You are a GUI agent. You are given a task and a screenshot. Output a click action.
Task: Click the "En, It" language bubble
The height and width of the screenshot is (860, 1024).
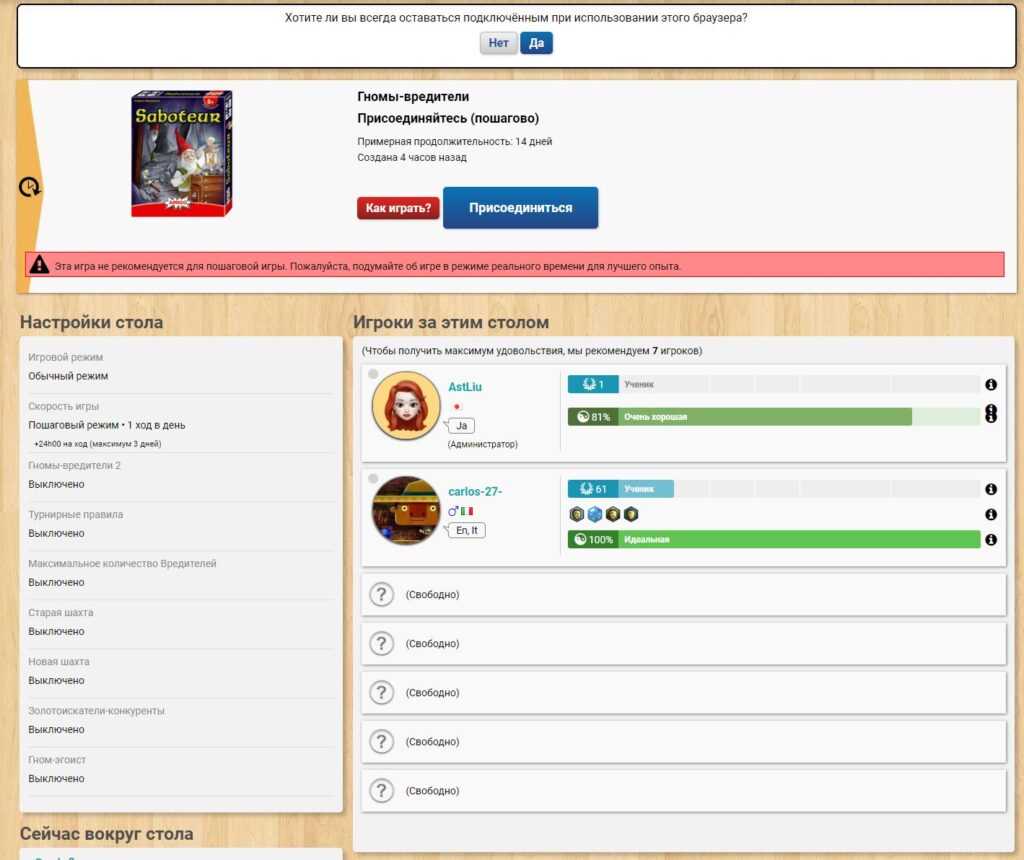click(466, 530)
